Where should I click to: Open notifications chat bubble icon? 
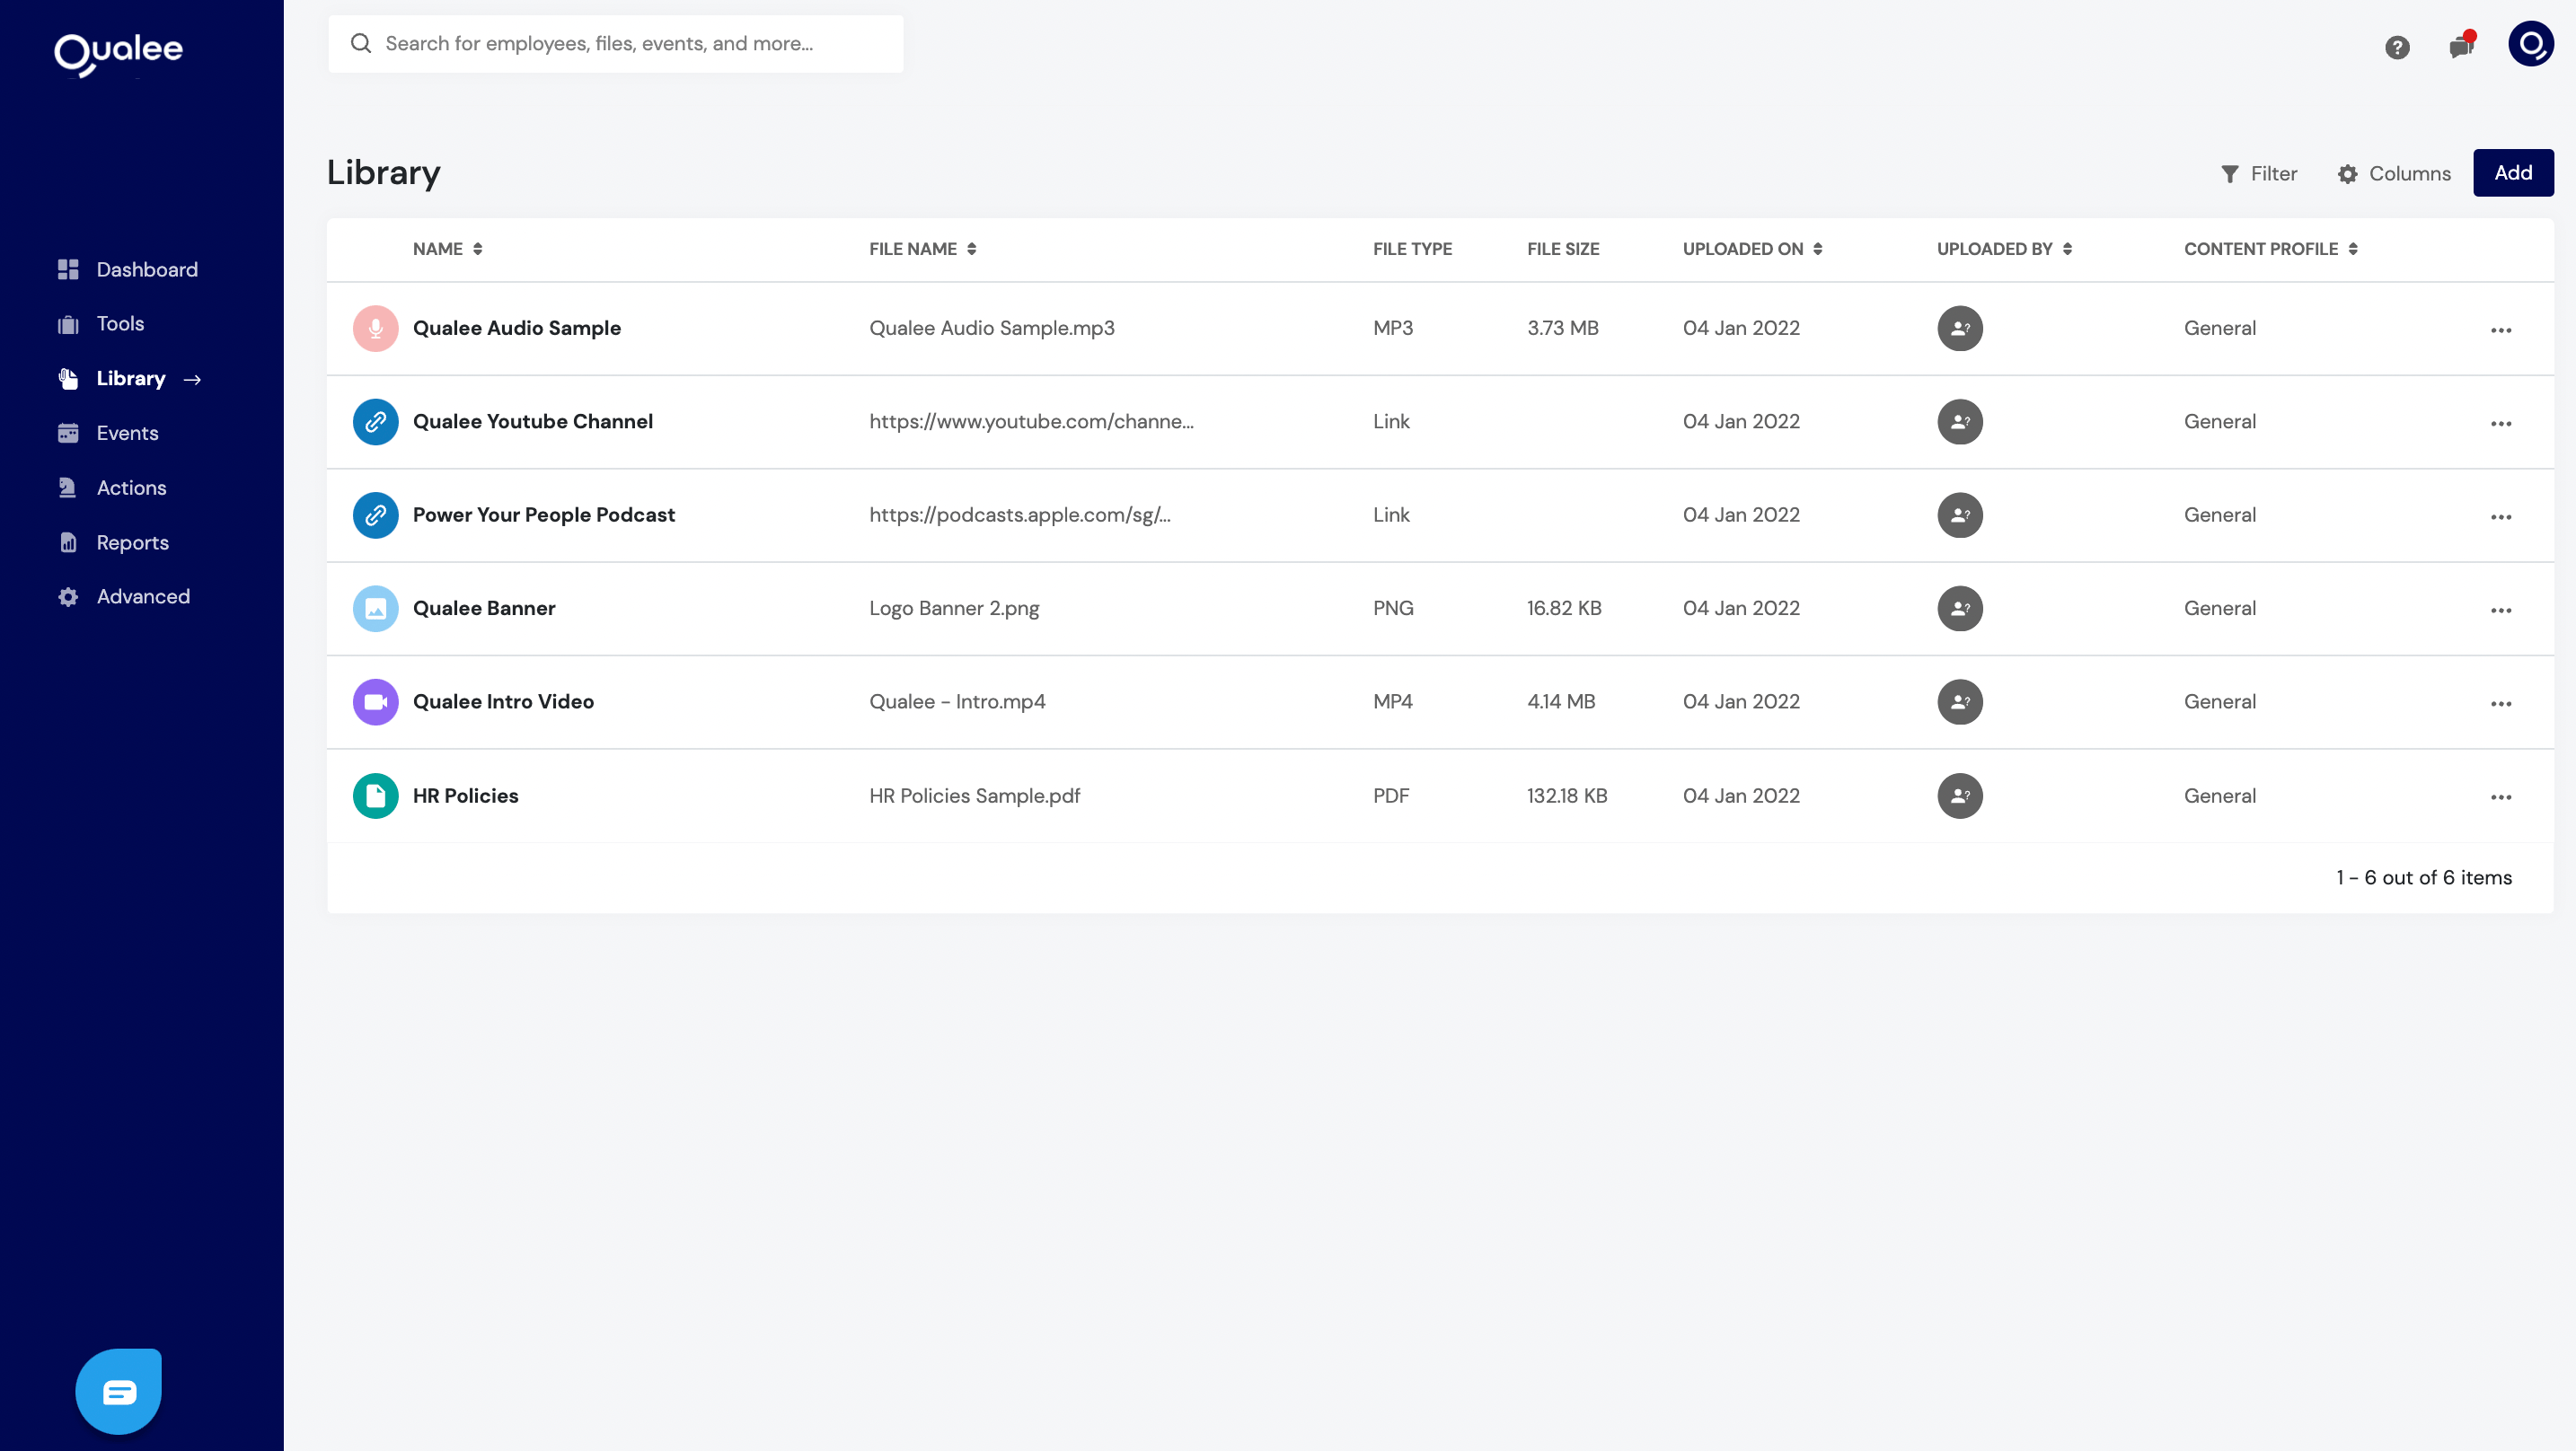click(2461, 46)
